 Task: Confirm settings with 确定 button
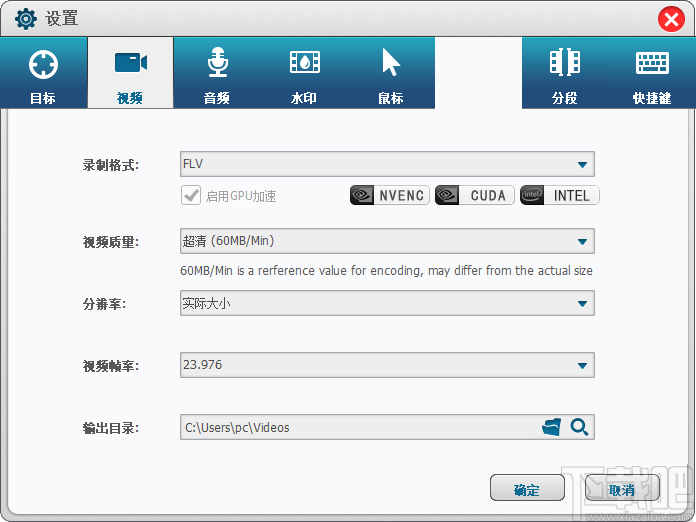point(527,488)
